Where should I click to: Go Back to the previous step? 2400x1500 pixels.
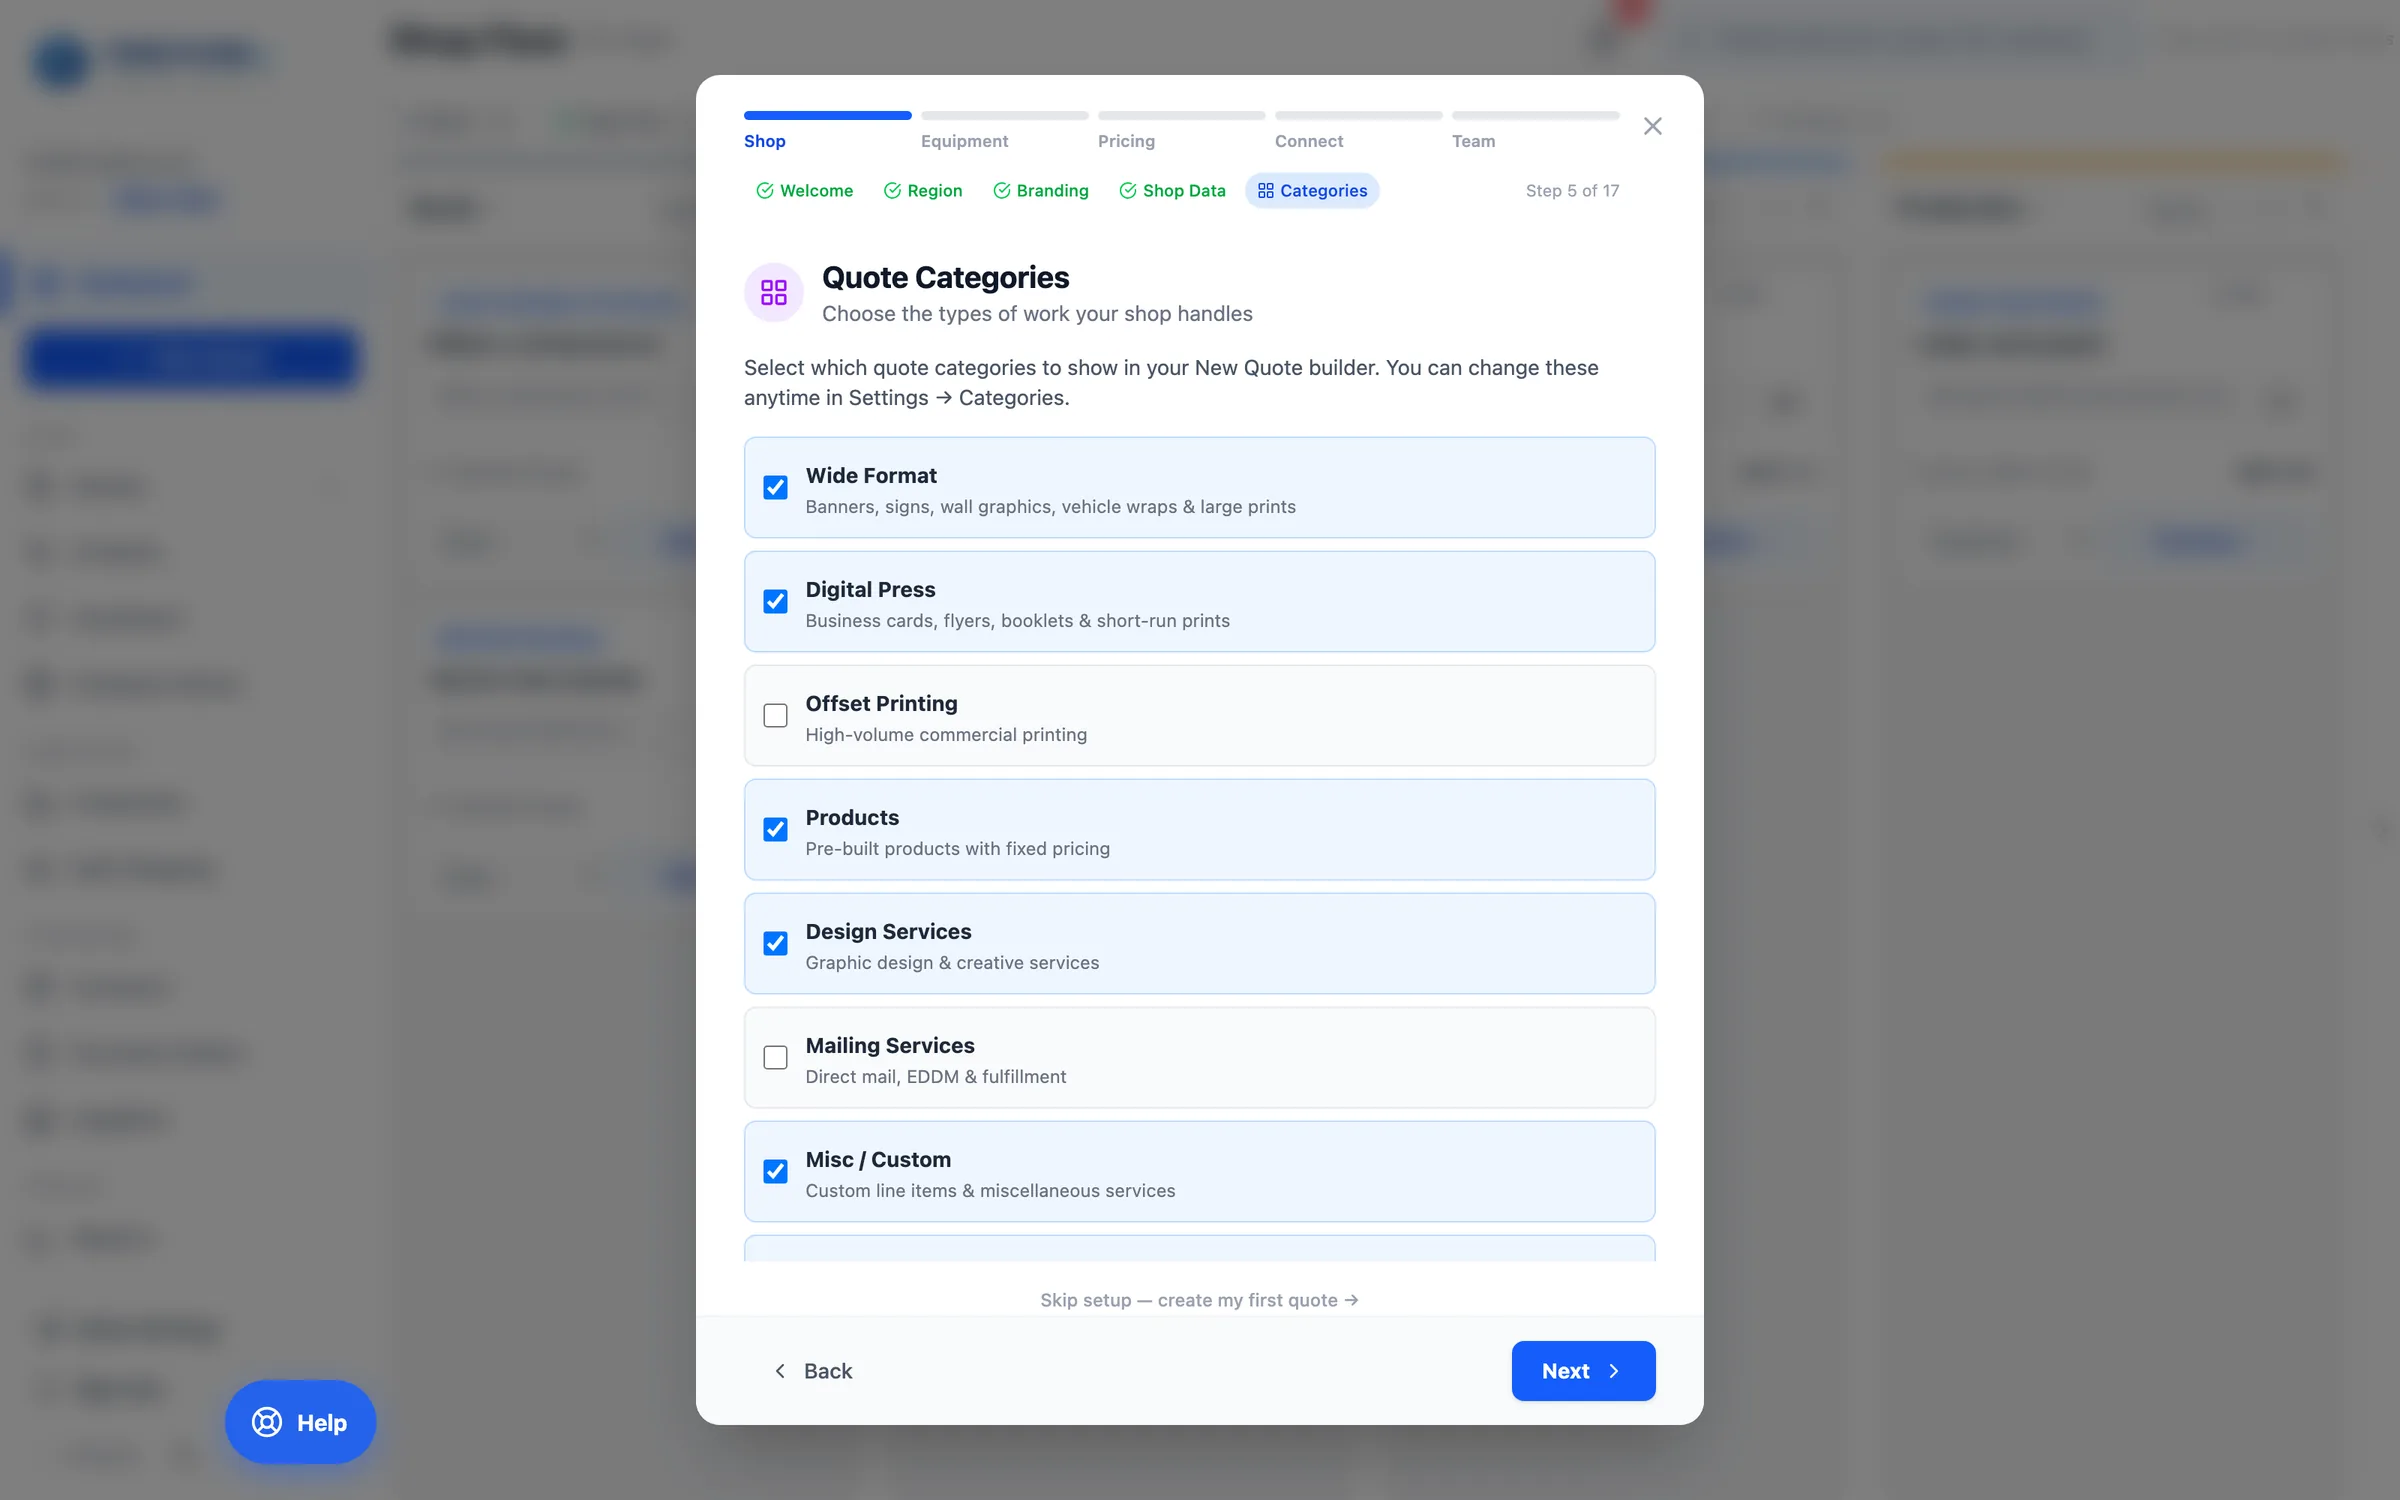click(x=813, y=1371)
